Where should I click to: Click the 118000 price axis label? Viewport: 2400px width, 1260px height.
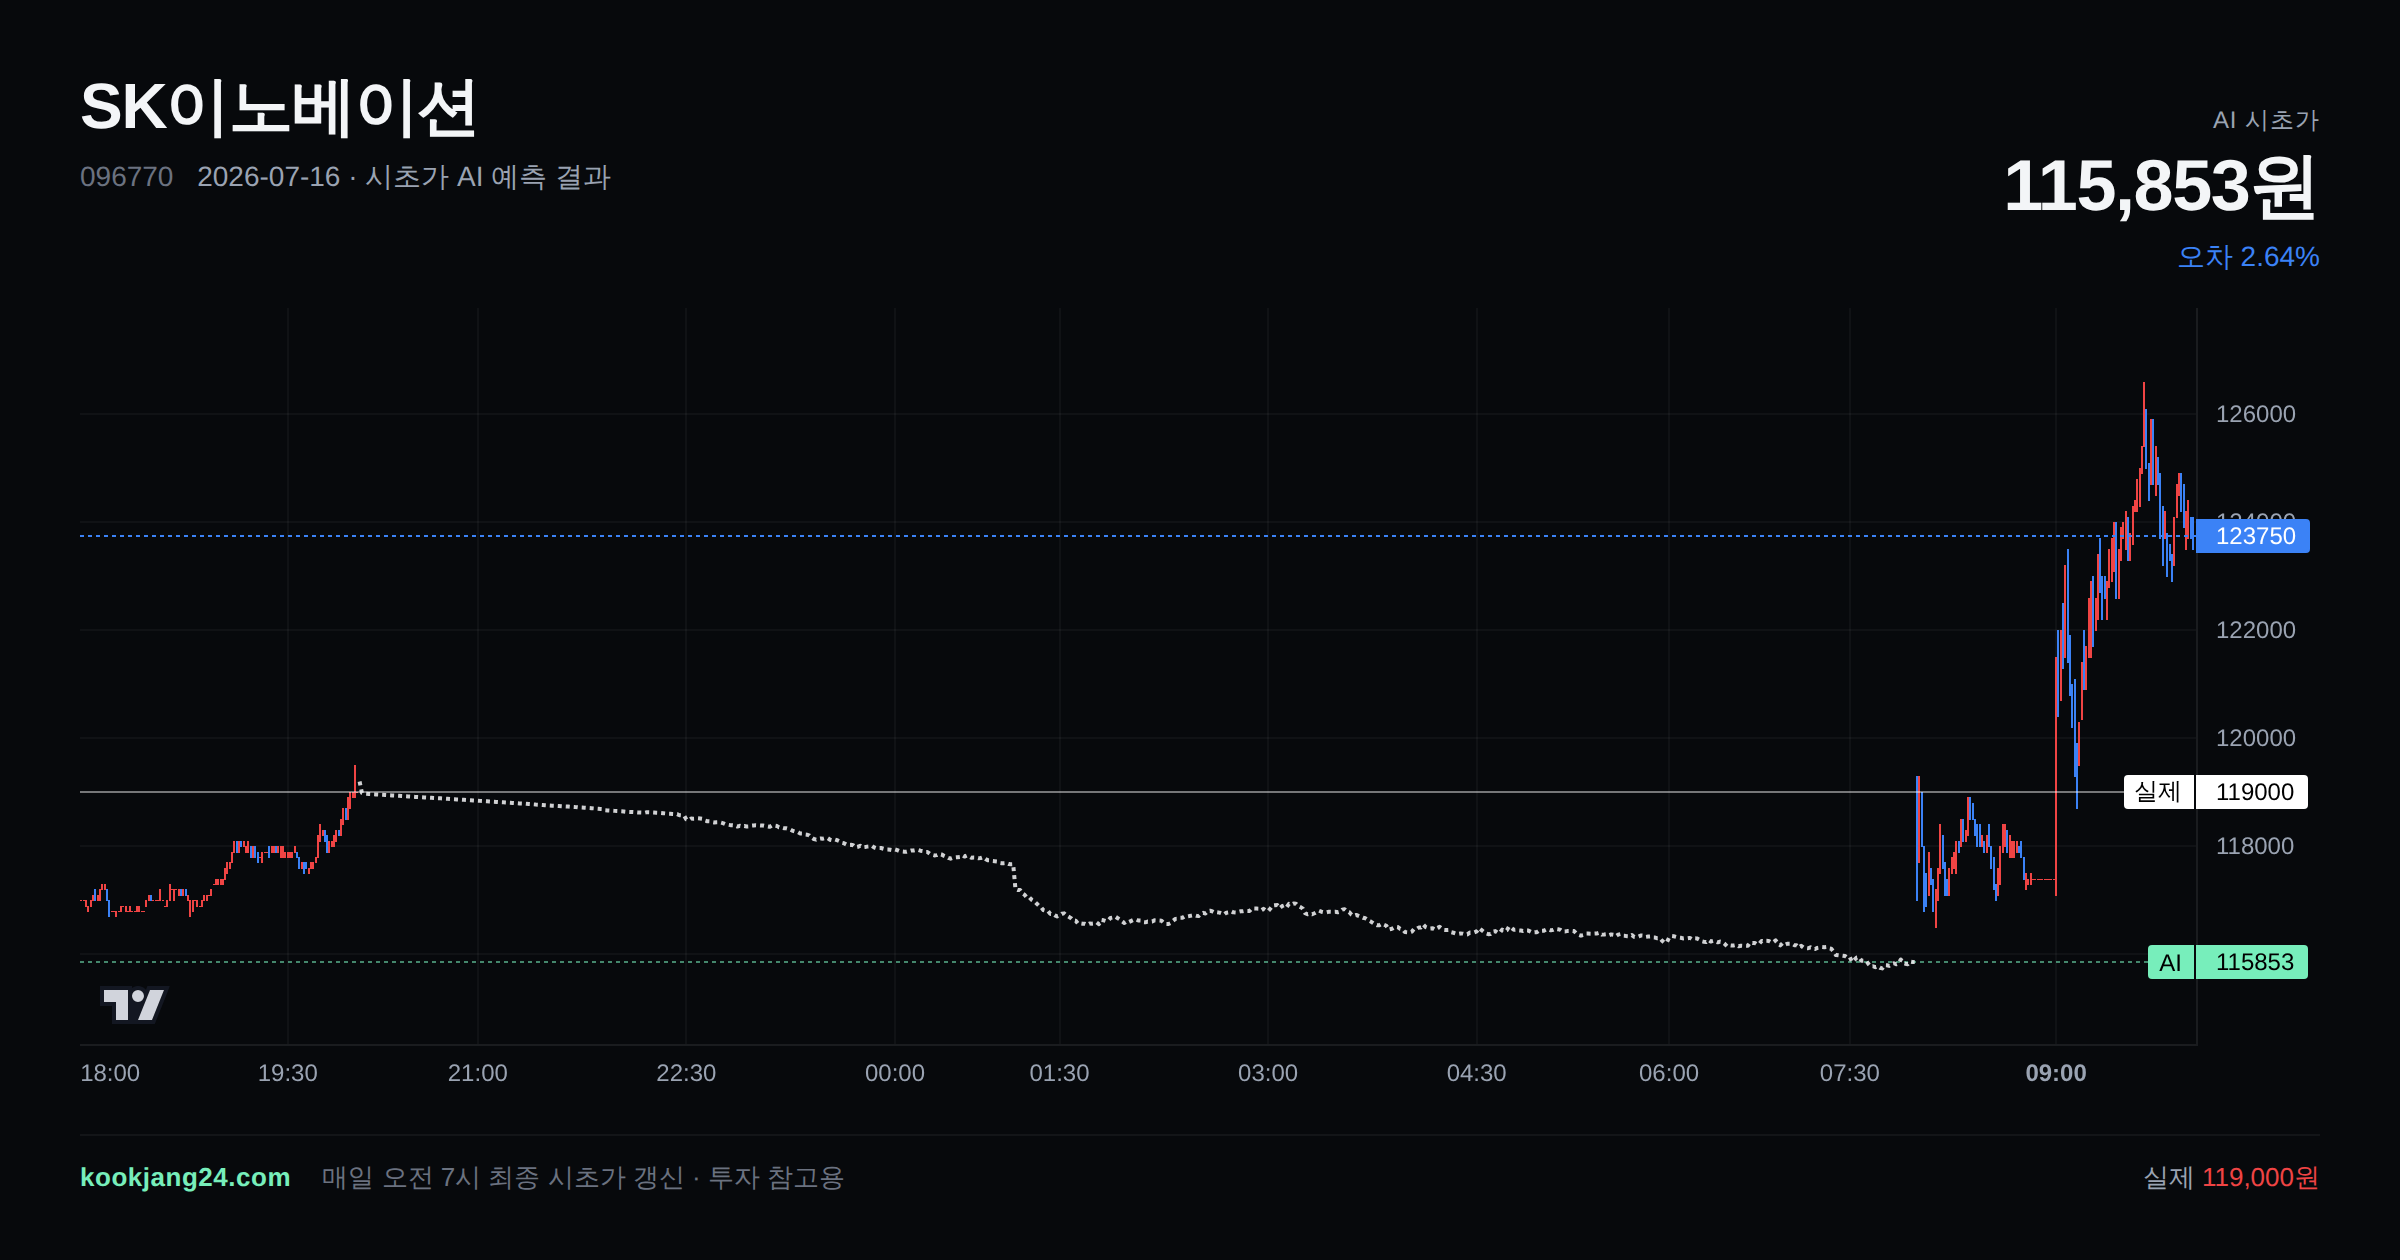[x=2255, y=846]
